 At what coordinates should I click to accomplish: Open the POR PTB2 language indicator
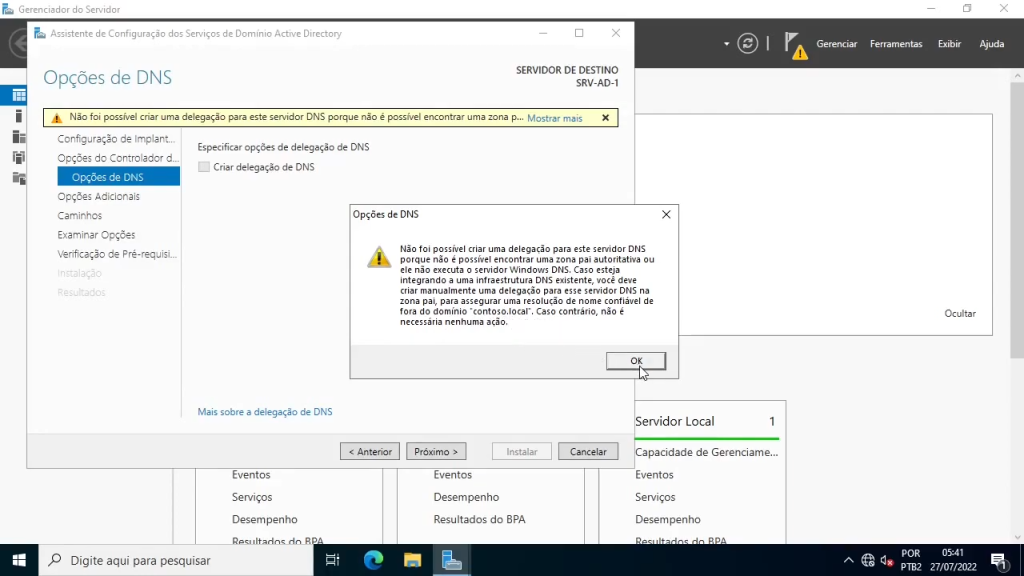pos(910,560)
